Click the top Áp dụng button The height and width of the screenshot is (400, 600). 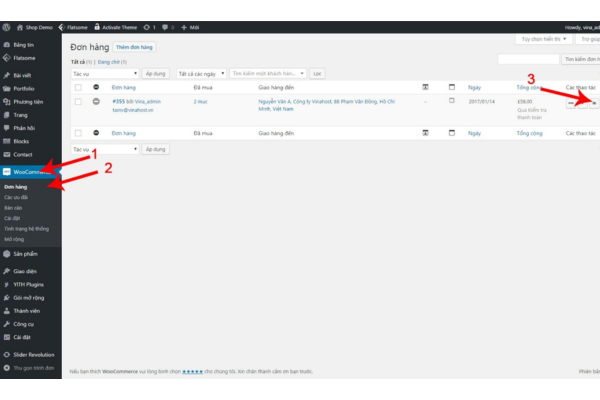click(155, 73)
